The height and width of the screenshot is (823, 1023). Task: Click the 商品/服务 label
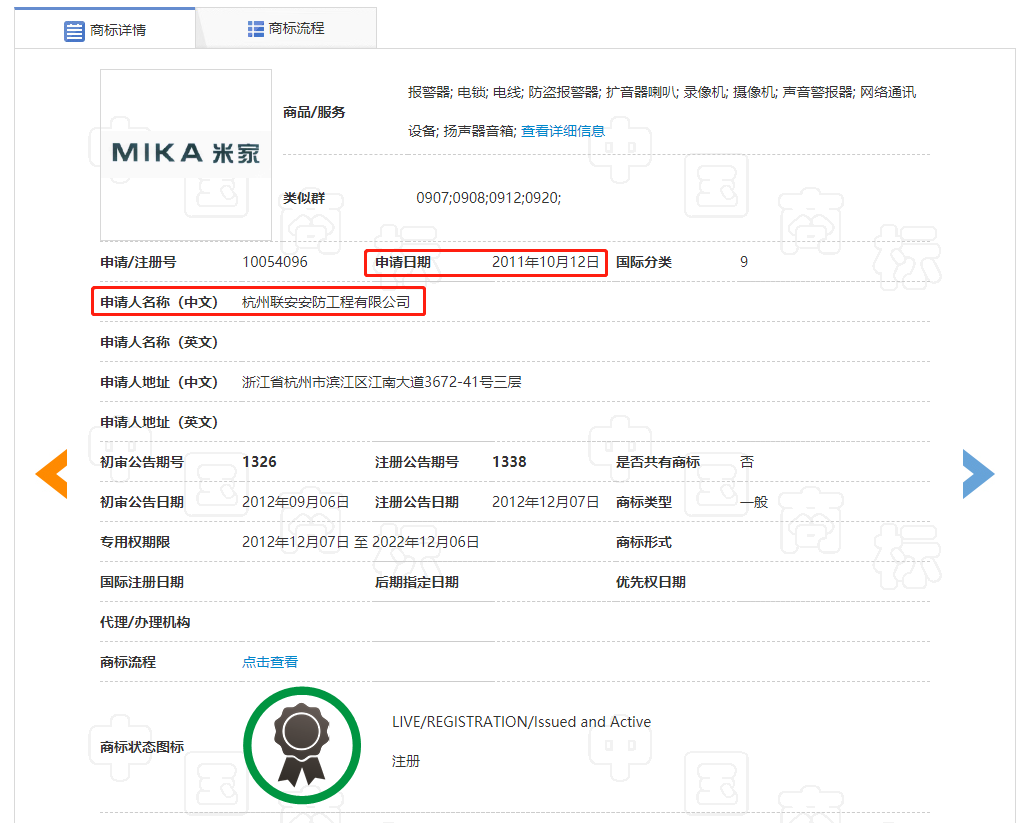314,112
